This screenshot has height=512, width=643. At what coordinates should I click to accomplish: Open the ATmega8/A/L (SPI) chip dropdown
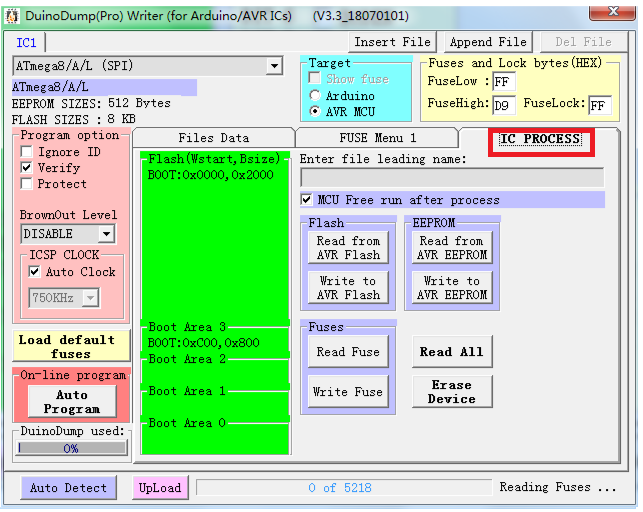point(274,66)
